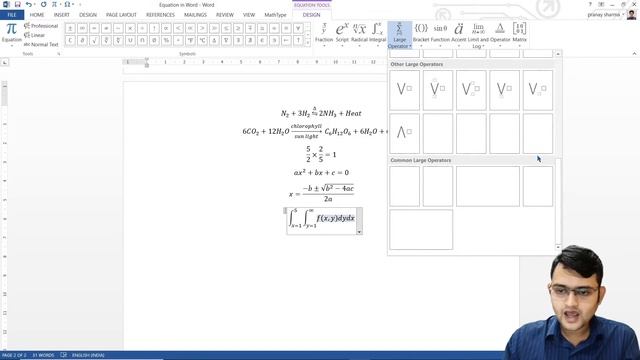This screenshot has height=360, width=640.
Task: Insert the square root symbol
Action: 94,40
